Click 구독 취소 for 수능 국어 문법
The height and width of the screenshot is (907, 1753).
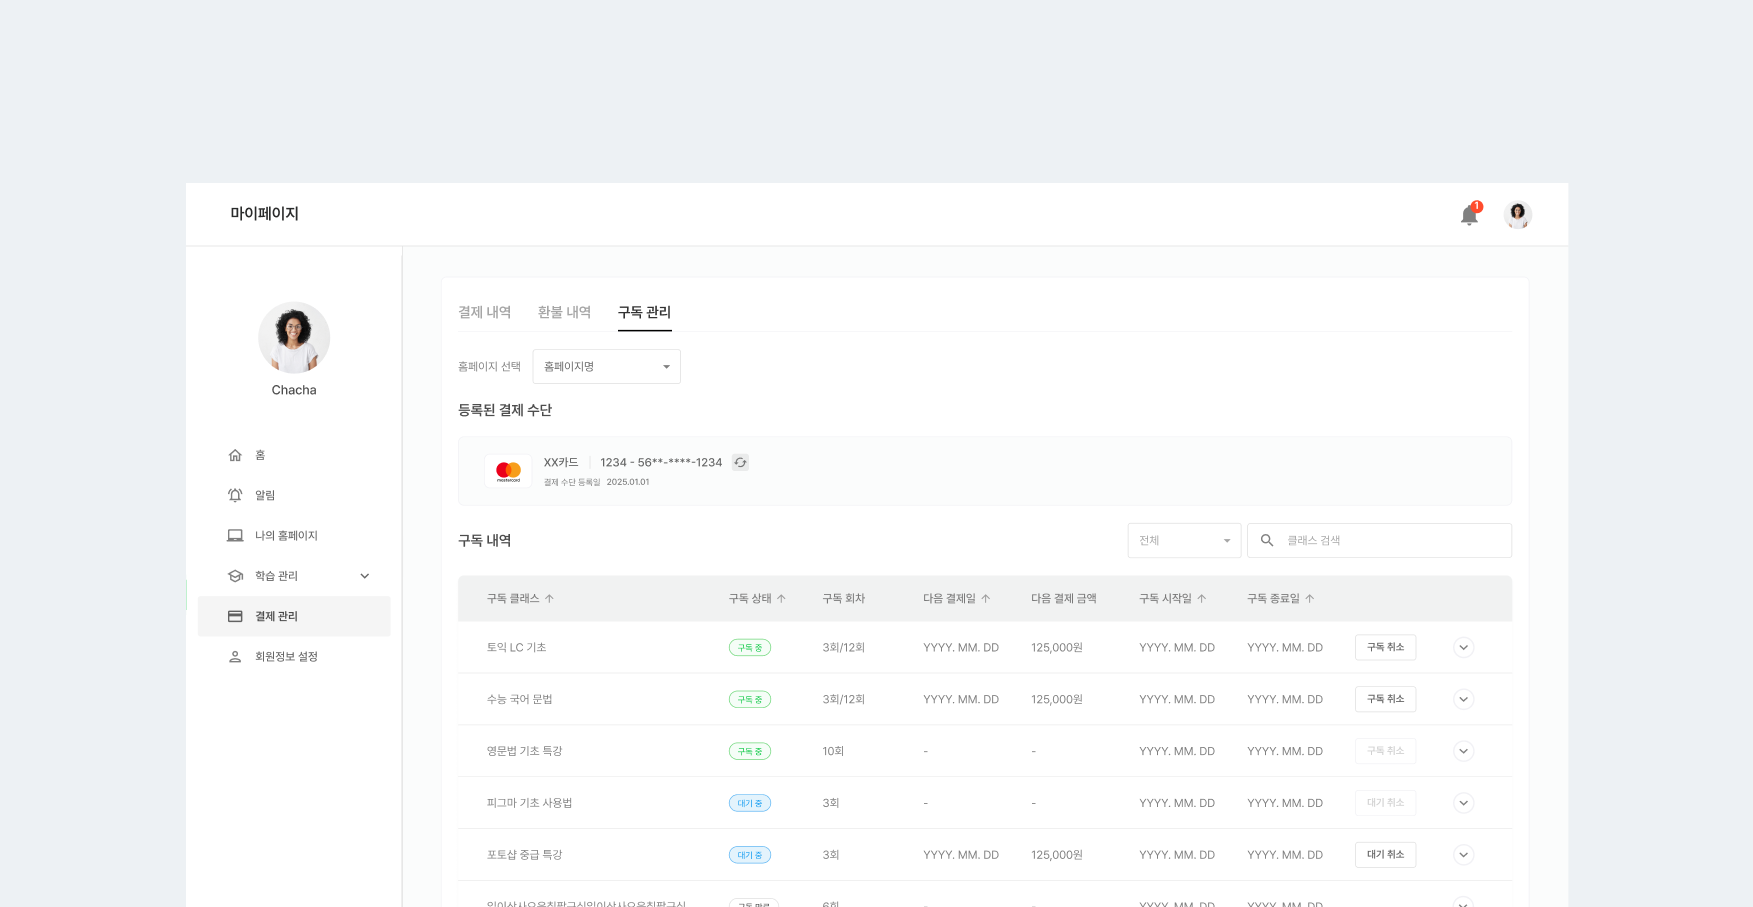click(1385, 699)
